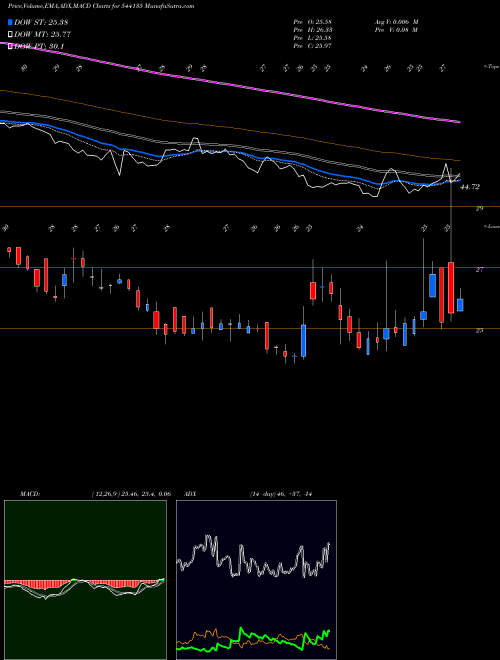Select the 'Pre C: 25.97' close value
Screen dimensions: 500x660
click(x=312, y=46)
